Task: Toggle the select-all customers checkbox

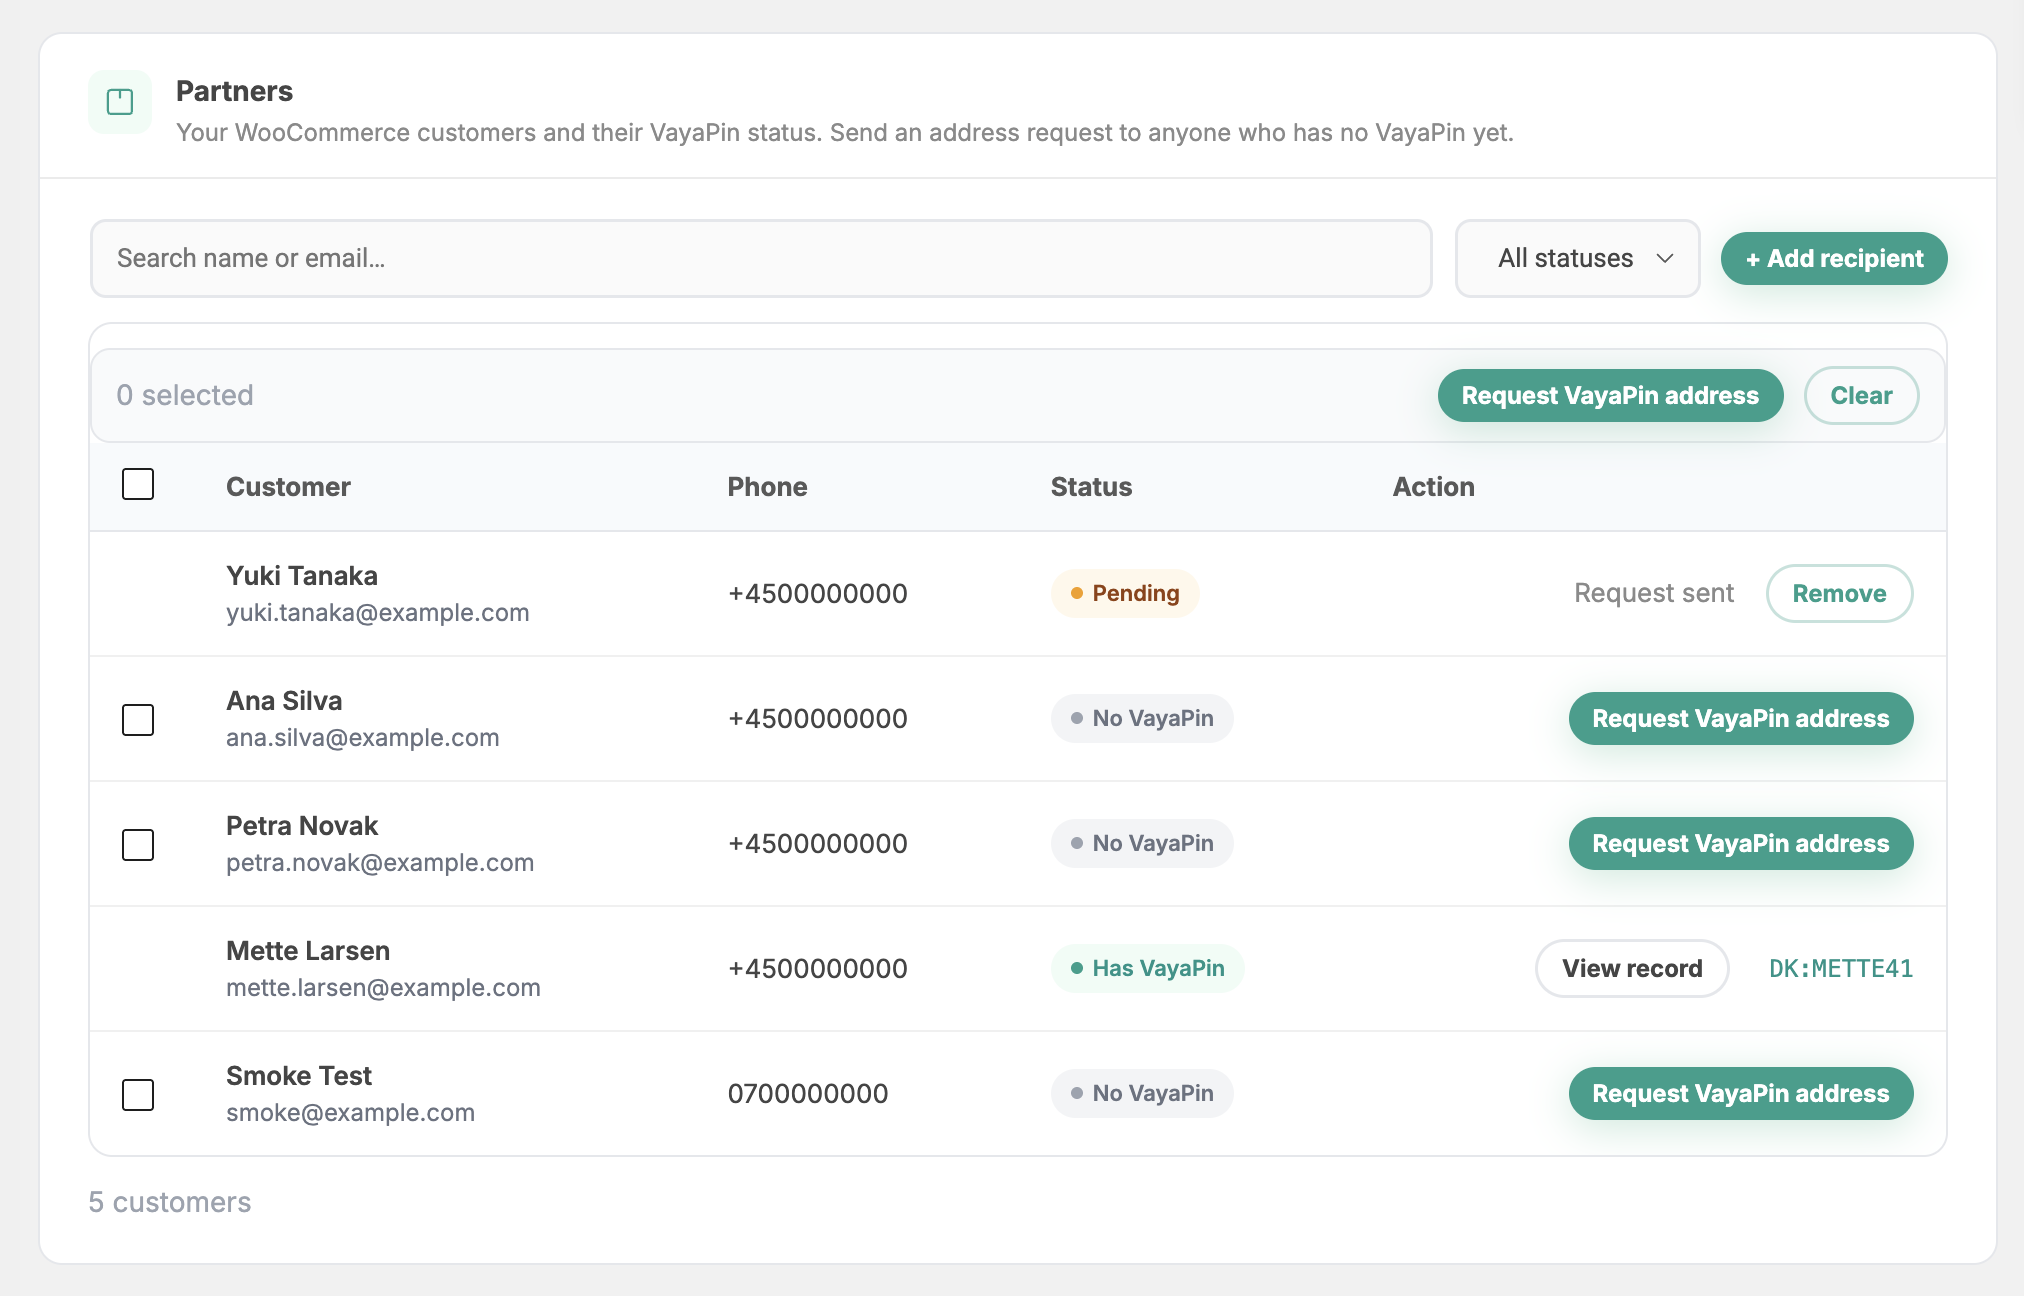Action: tap(138, 484)
